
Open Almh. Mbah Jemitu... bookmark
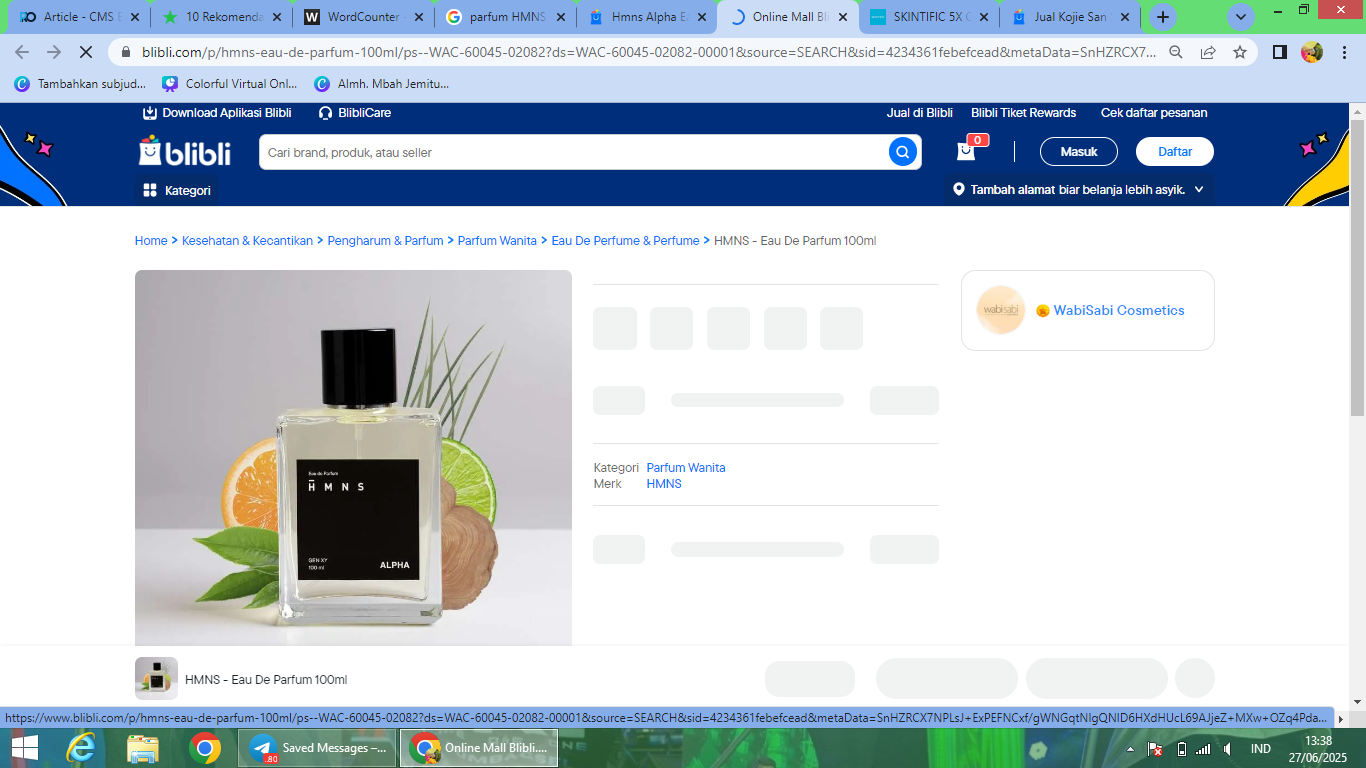click(382, 84)
